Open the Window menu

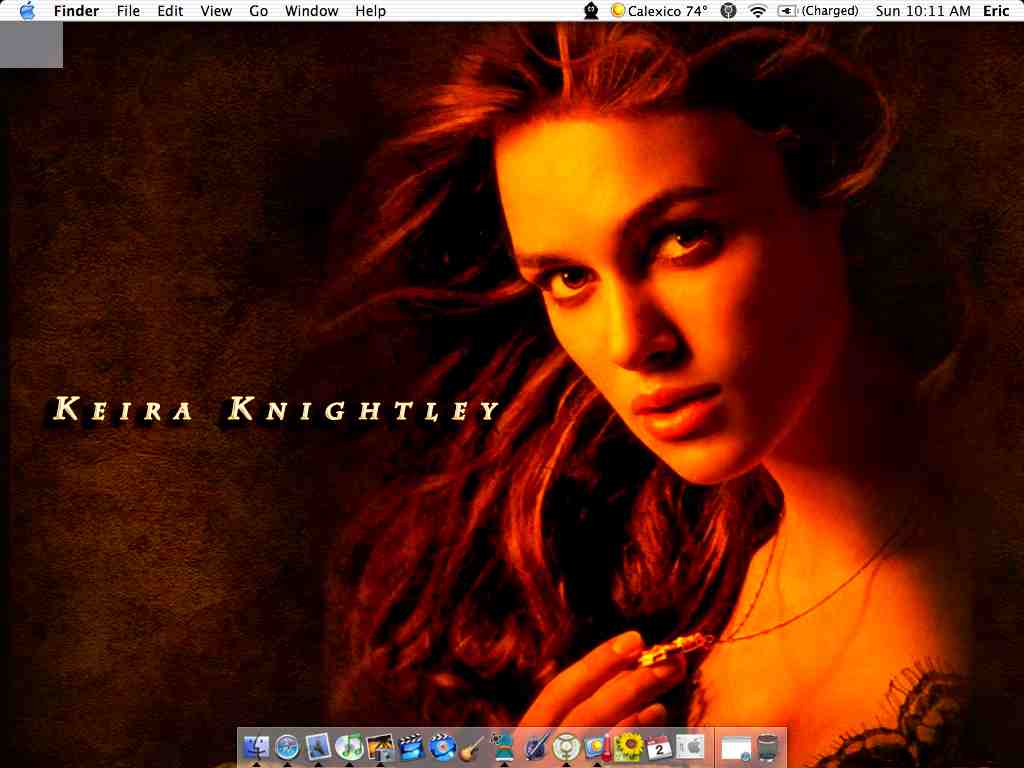point(312,11)
